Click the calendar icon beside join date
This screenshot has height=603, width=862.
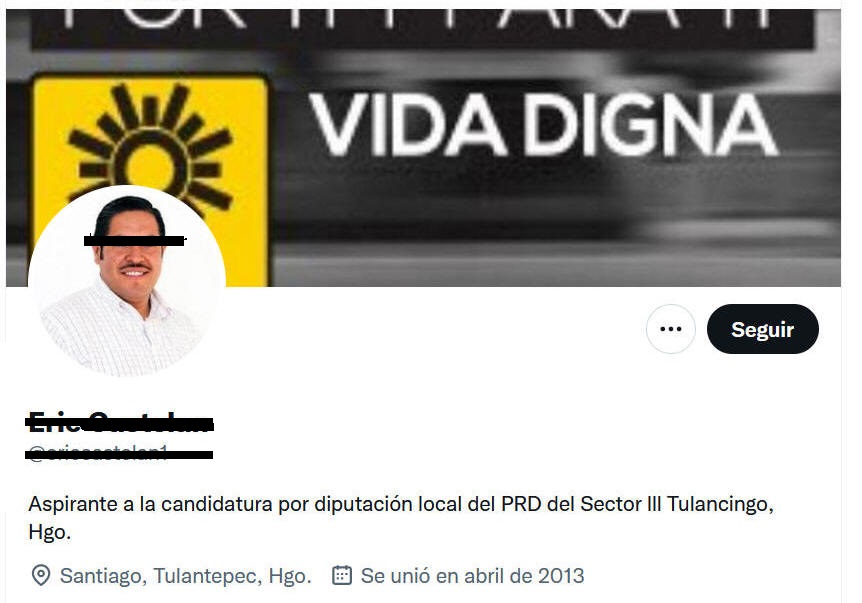(x=342, y=575)
